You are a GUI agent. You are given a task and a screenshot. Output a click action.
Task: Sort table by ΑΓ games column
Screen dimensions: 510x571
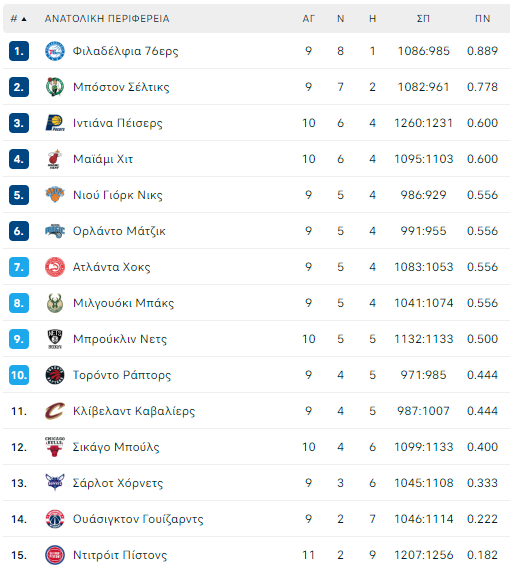tap(309, 19)
